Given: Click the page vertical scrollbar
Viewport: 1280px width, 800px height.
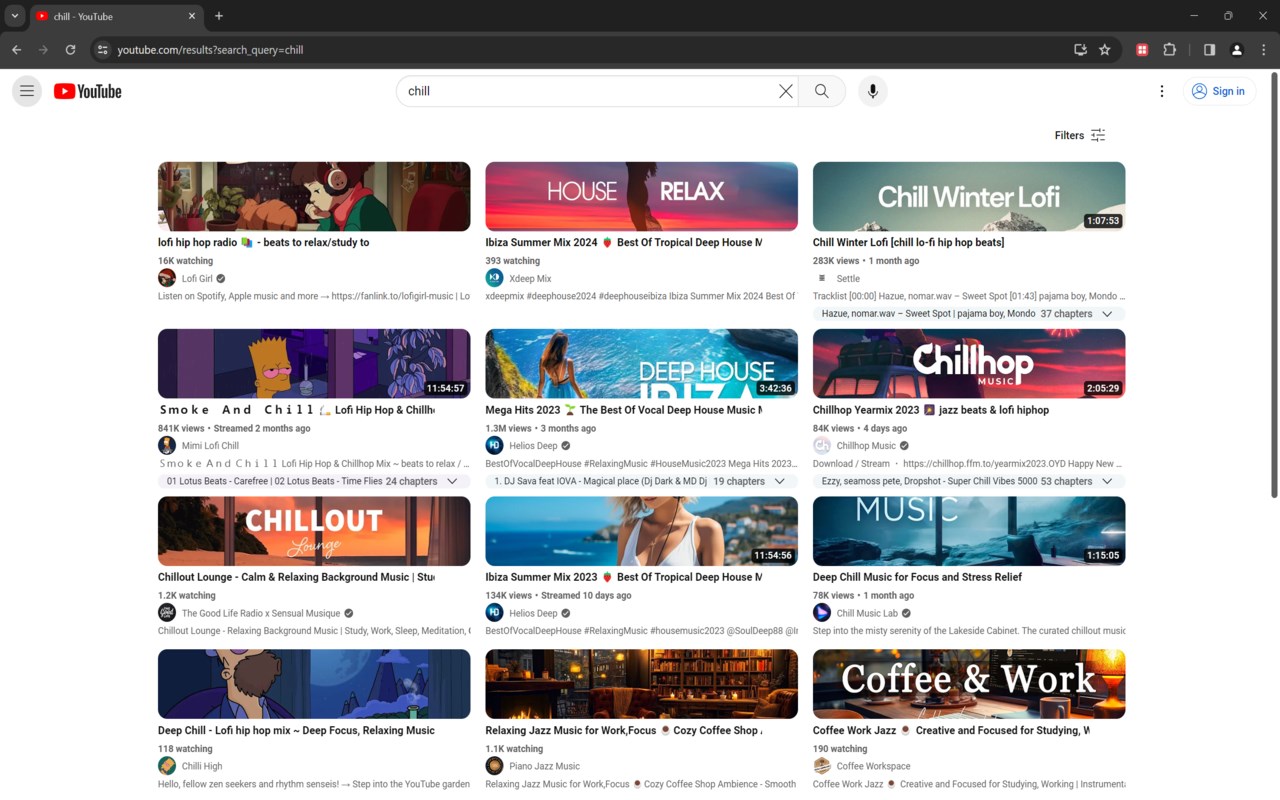Looking at the screenshot, I should pos(1273,285).
